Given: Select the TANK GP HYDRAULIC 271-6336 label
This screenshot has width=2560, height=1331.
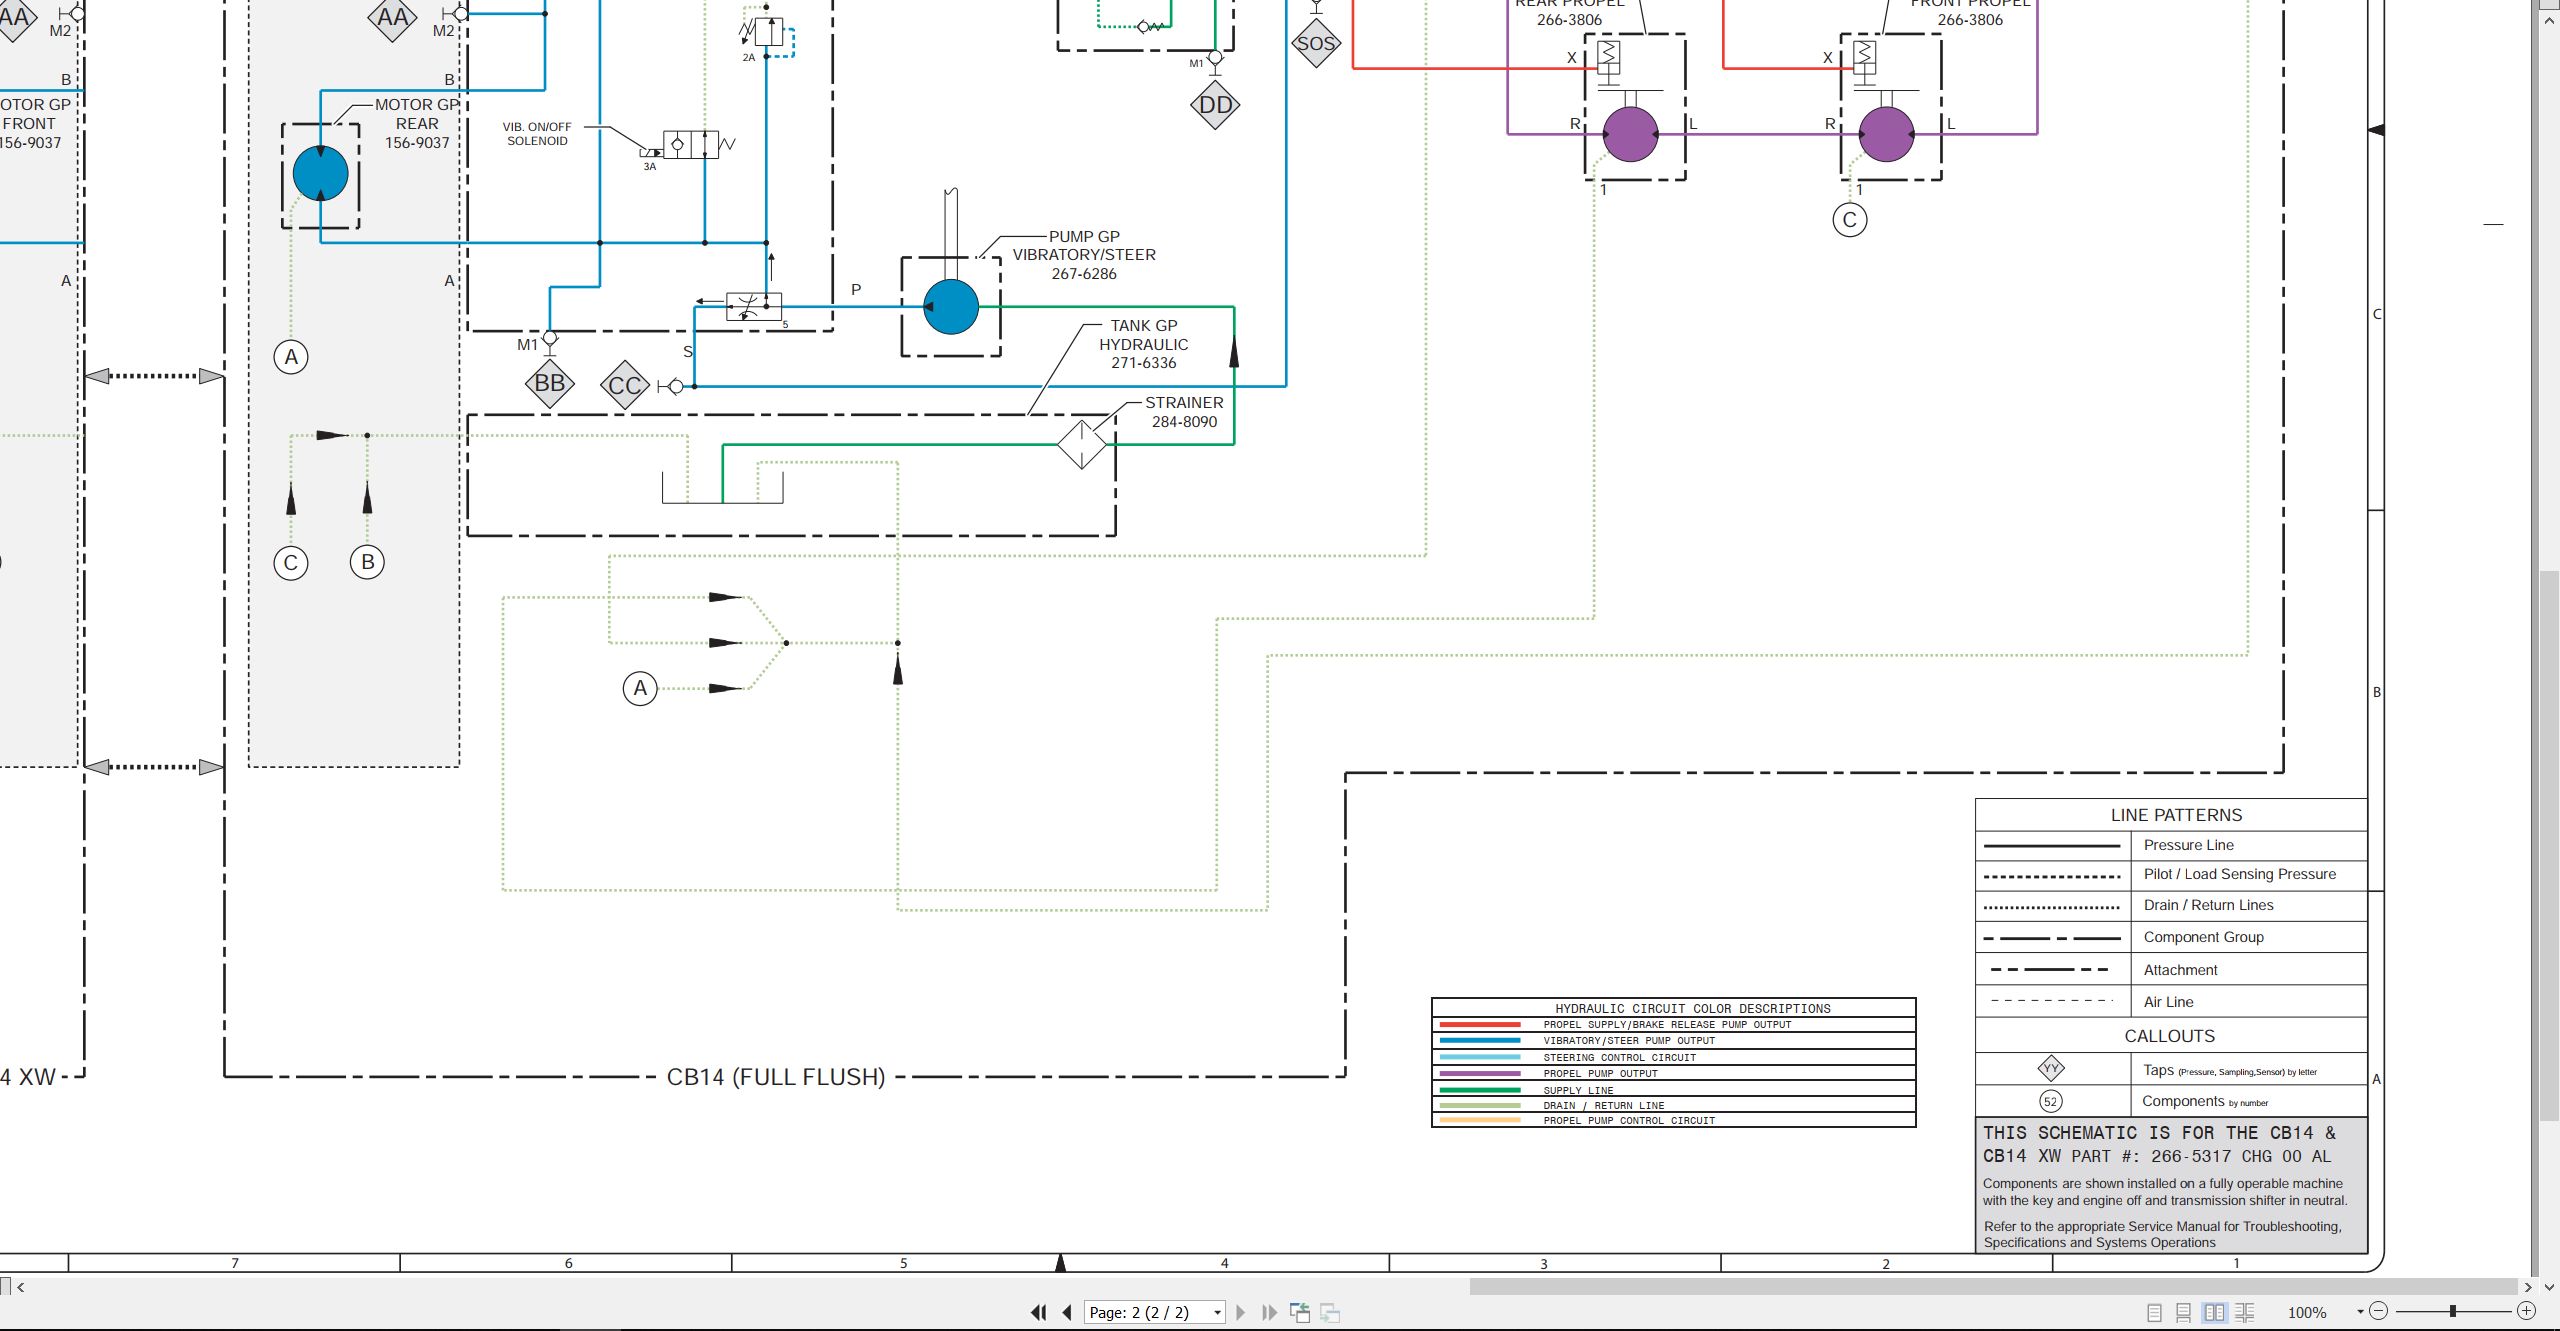Looking at the screenshot, I should click(1144, 344).
